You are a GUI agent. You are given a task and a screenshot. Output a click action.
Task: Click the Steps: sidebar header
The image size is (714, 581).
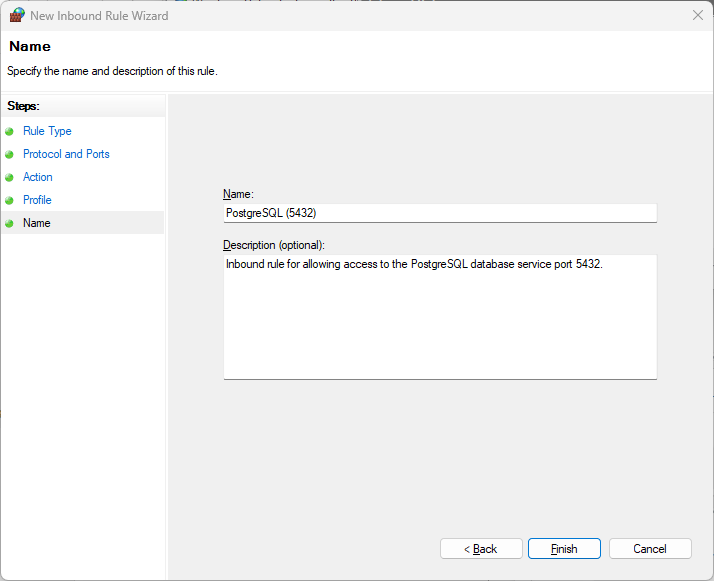pyautogui.click(x=23, y=106)
